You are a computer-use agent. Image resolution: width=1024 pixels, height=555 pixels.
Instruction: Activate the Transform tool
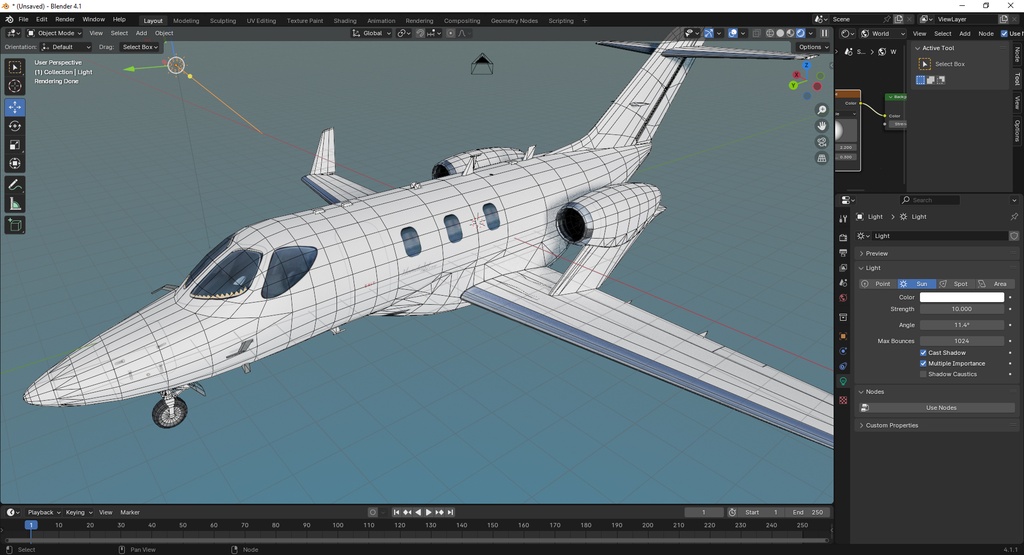[15, 164]
